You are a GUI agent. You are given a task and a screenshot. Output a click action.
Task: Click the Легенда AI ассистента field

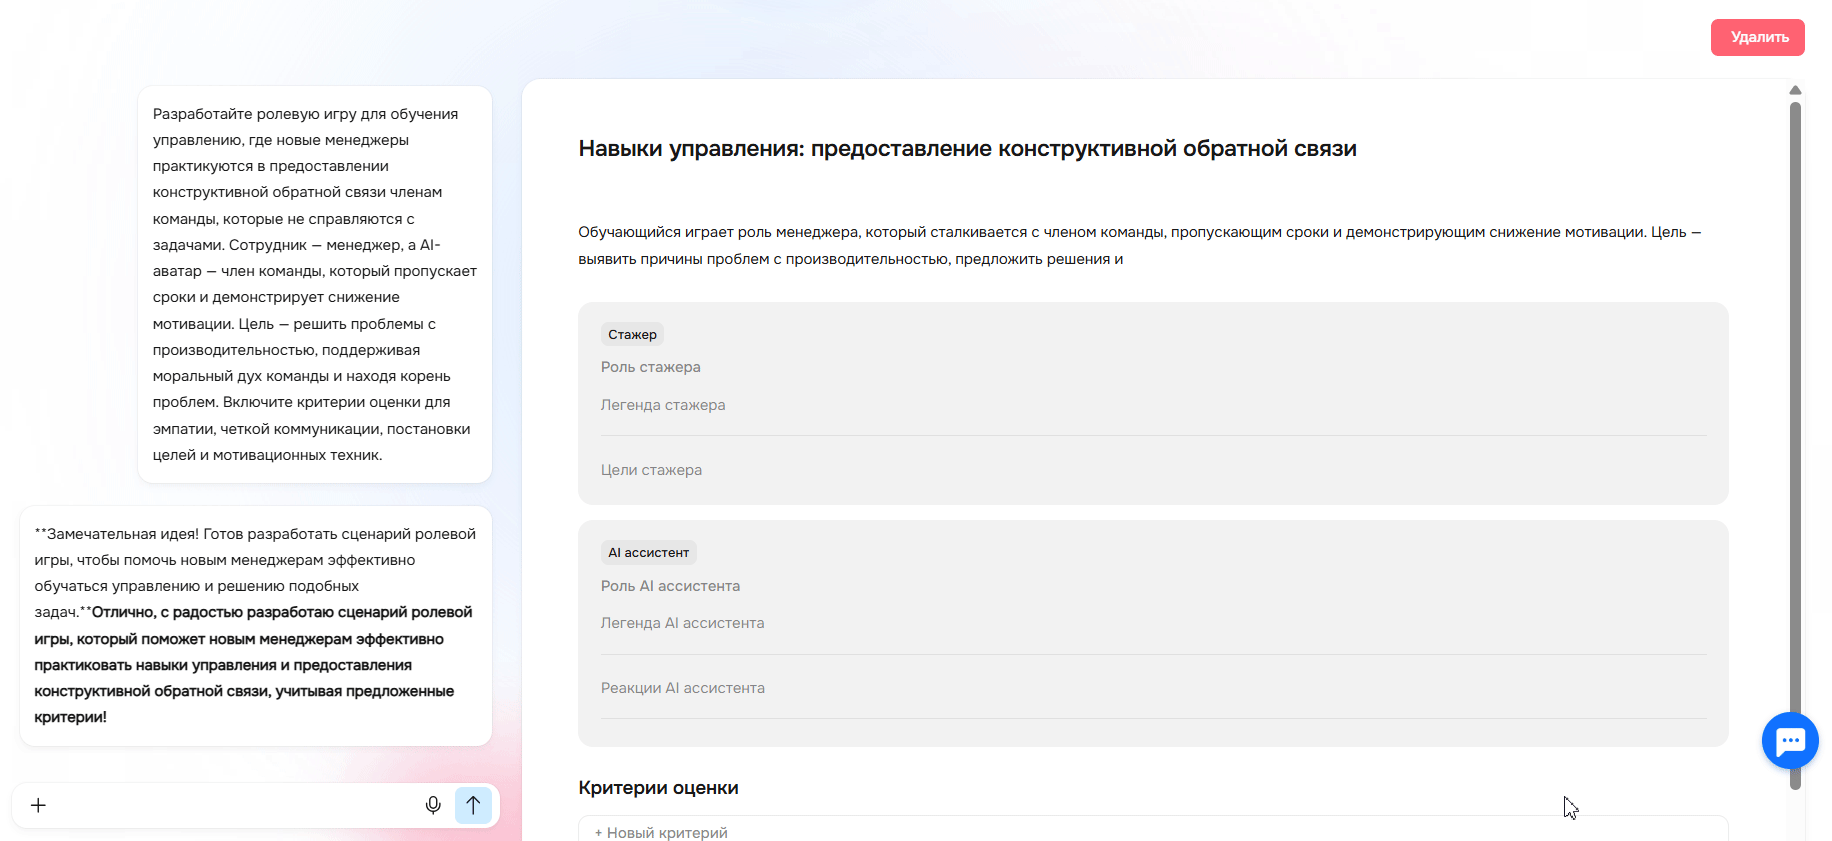point(683,623)
